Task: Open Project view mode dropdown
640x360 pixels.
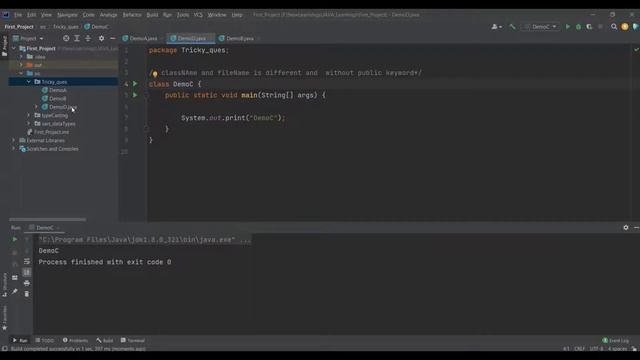Action: pyautogui.click(x=29, y=38)
